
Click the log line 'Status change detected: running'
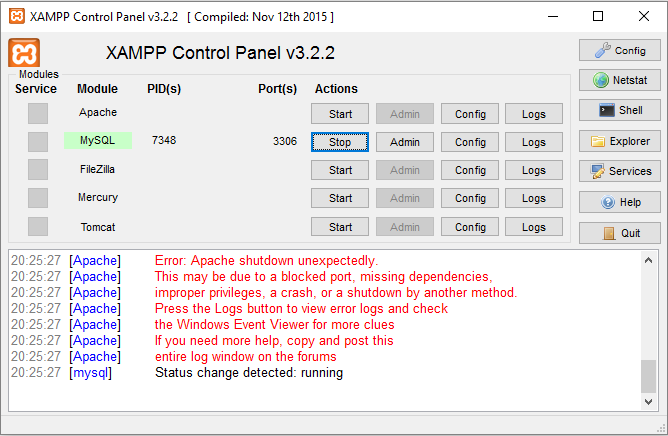[x=249, y=372]
